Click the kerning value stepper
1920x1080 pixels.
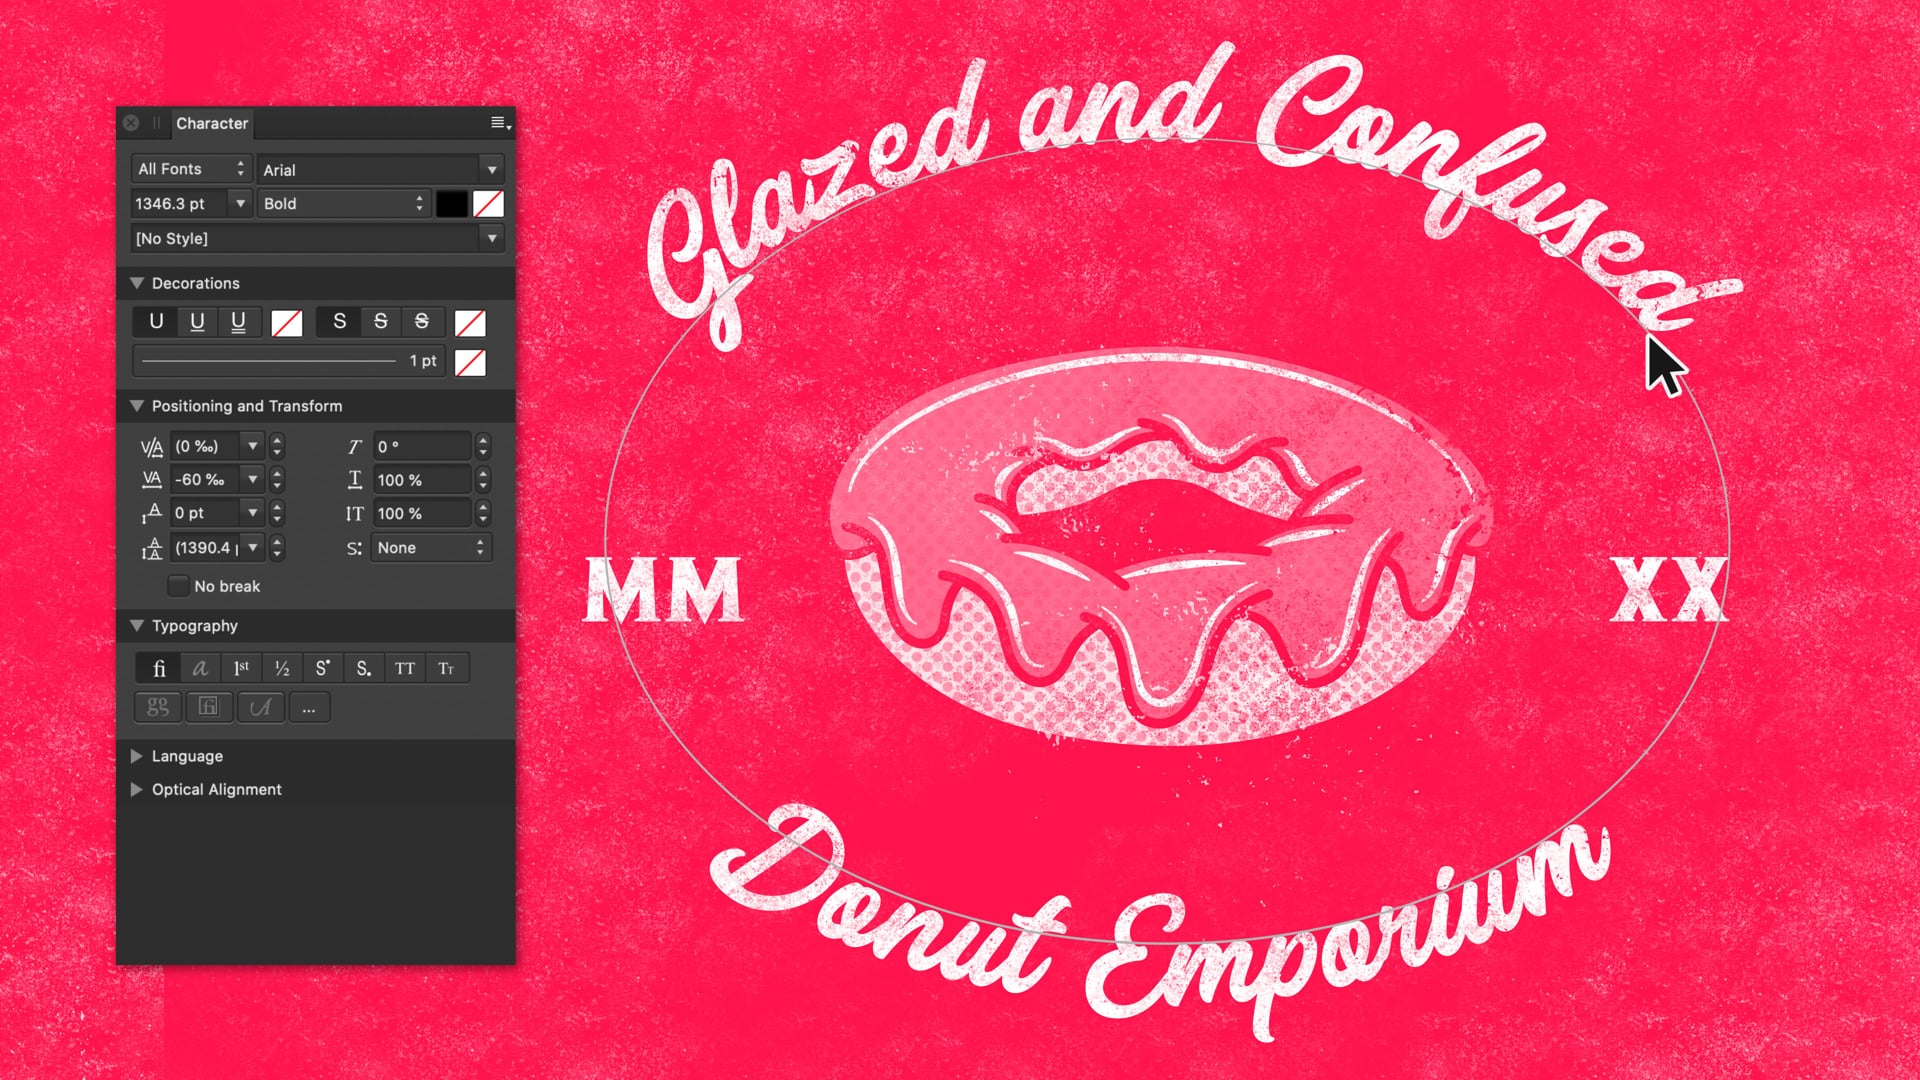pos(276,446)
